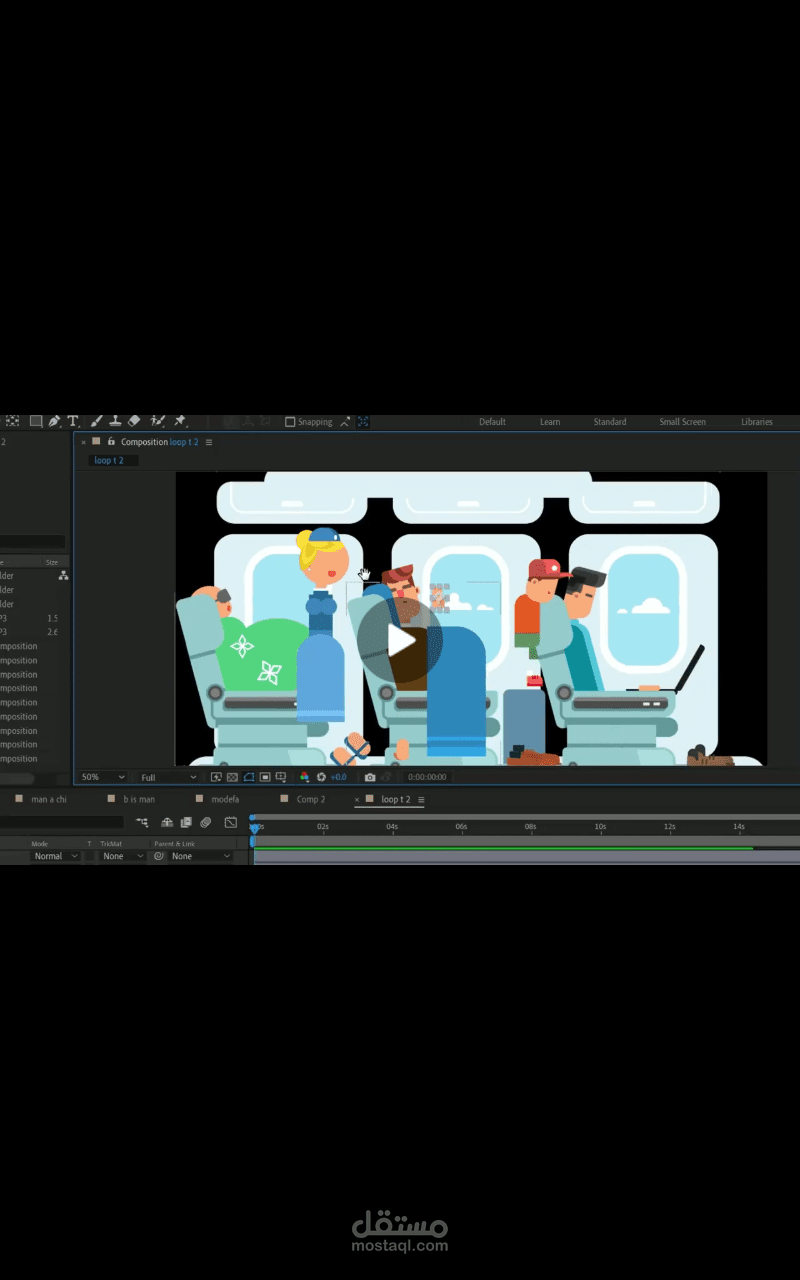The width and height of the screenshot is (800, 1280).
Task: Play the composition preview video
Action: click(x=399, y=641)
